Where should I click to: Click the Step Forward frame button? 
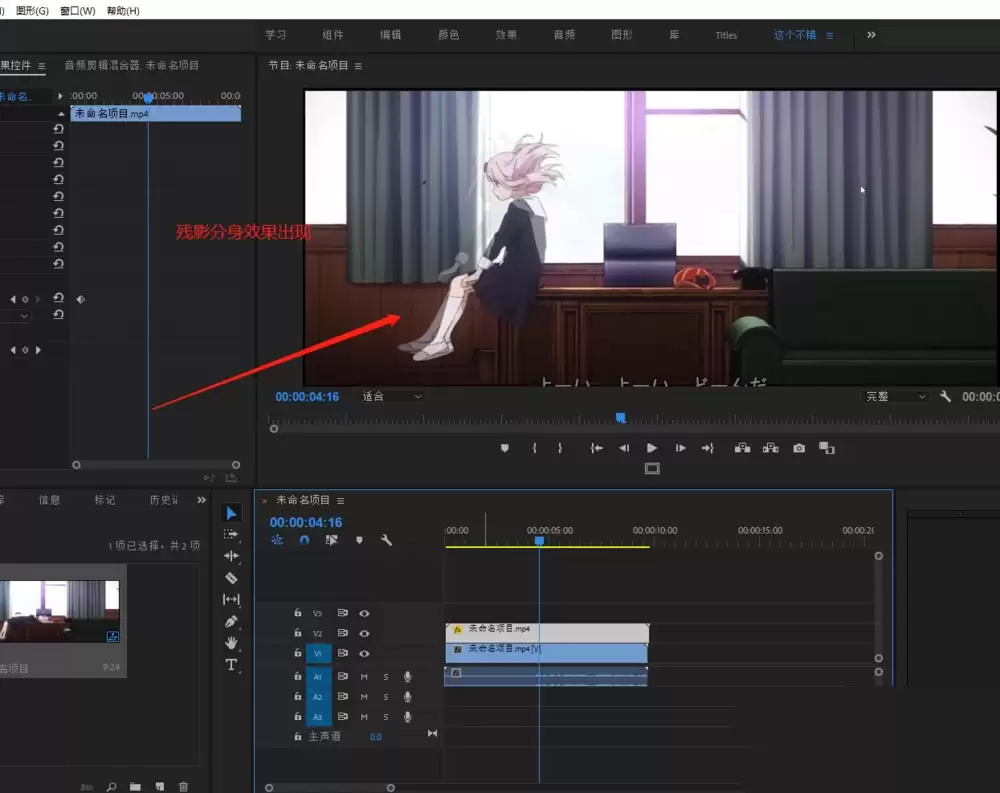(x=680, y=448)
